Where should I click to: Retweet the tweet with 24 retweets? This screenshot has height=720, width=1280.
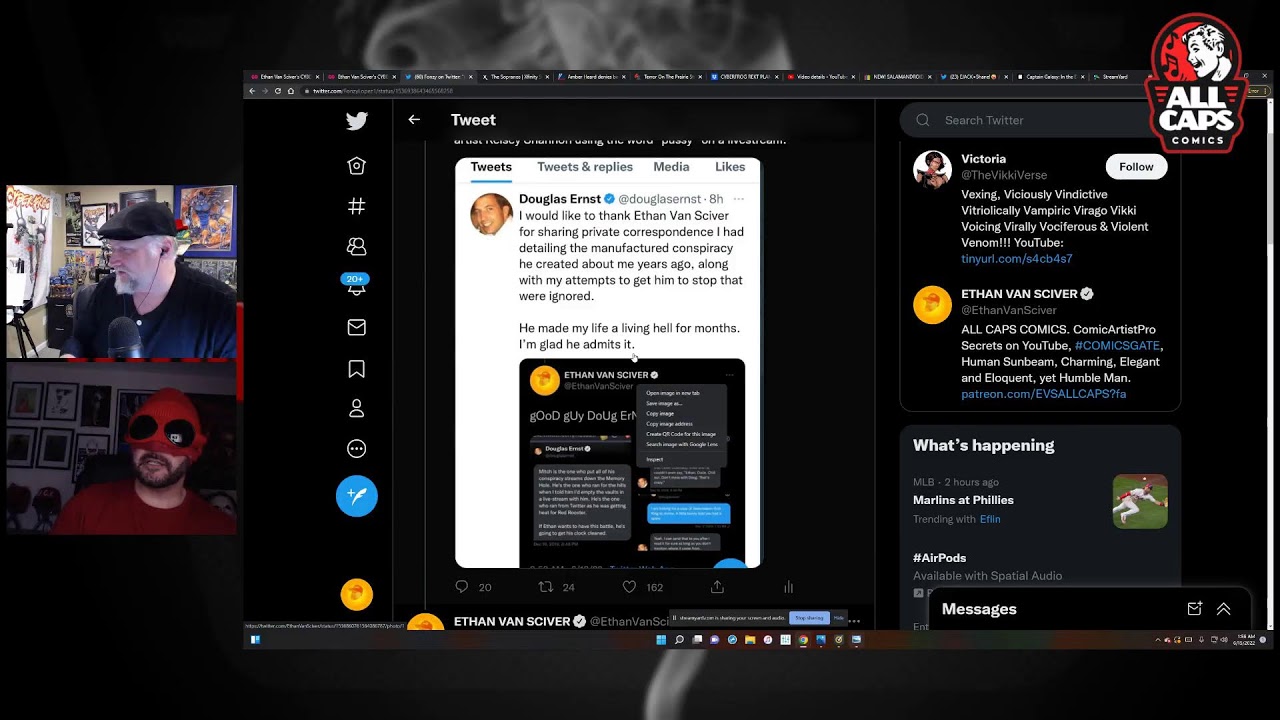545,587
